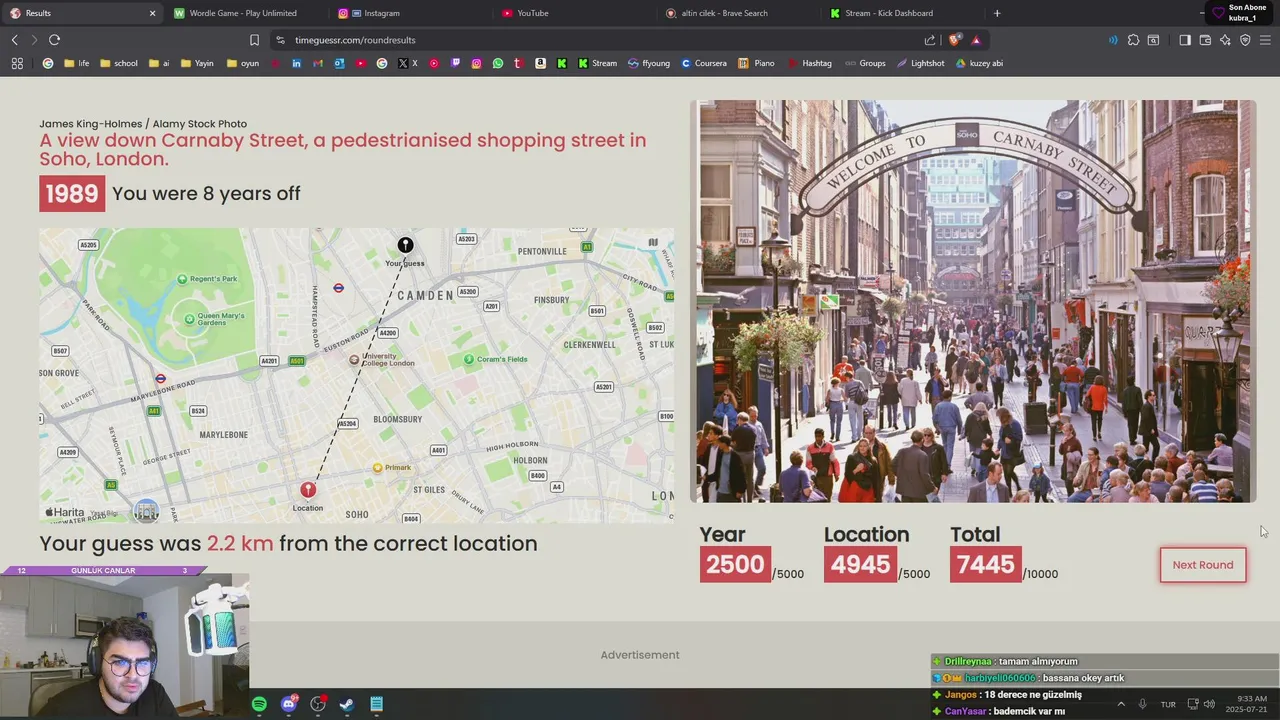
Task: Open the Amazon bookmark icon
Action: (540, 63)
